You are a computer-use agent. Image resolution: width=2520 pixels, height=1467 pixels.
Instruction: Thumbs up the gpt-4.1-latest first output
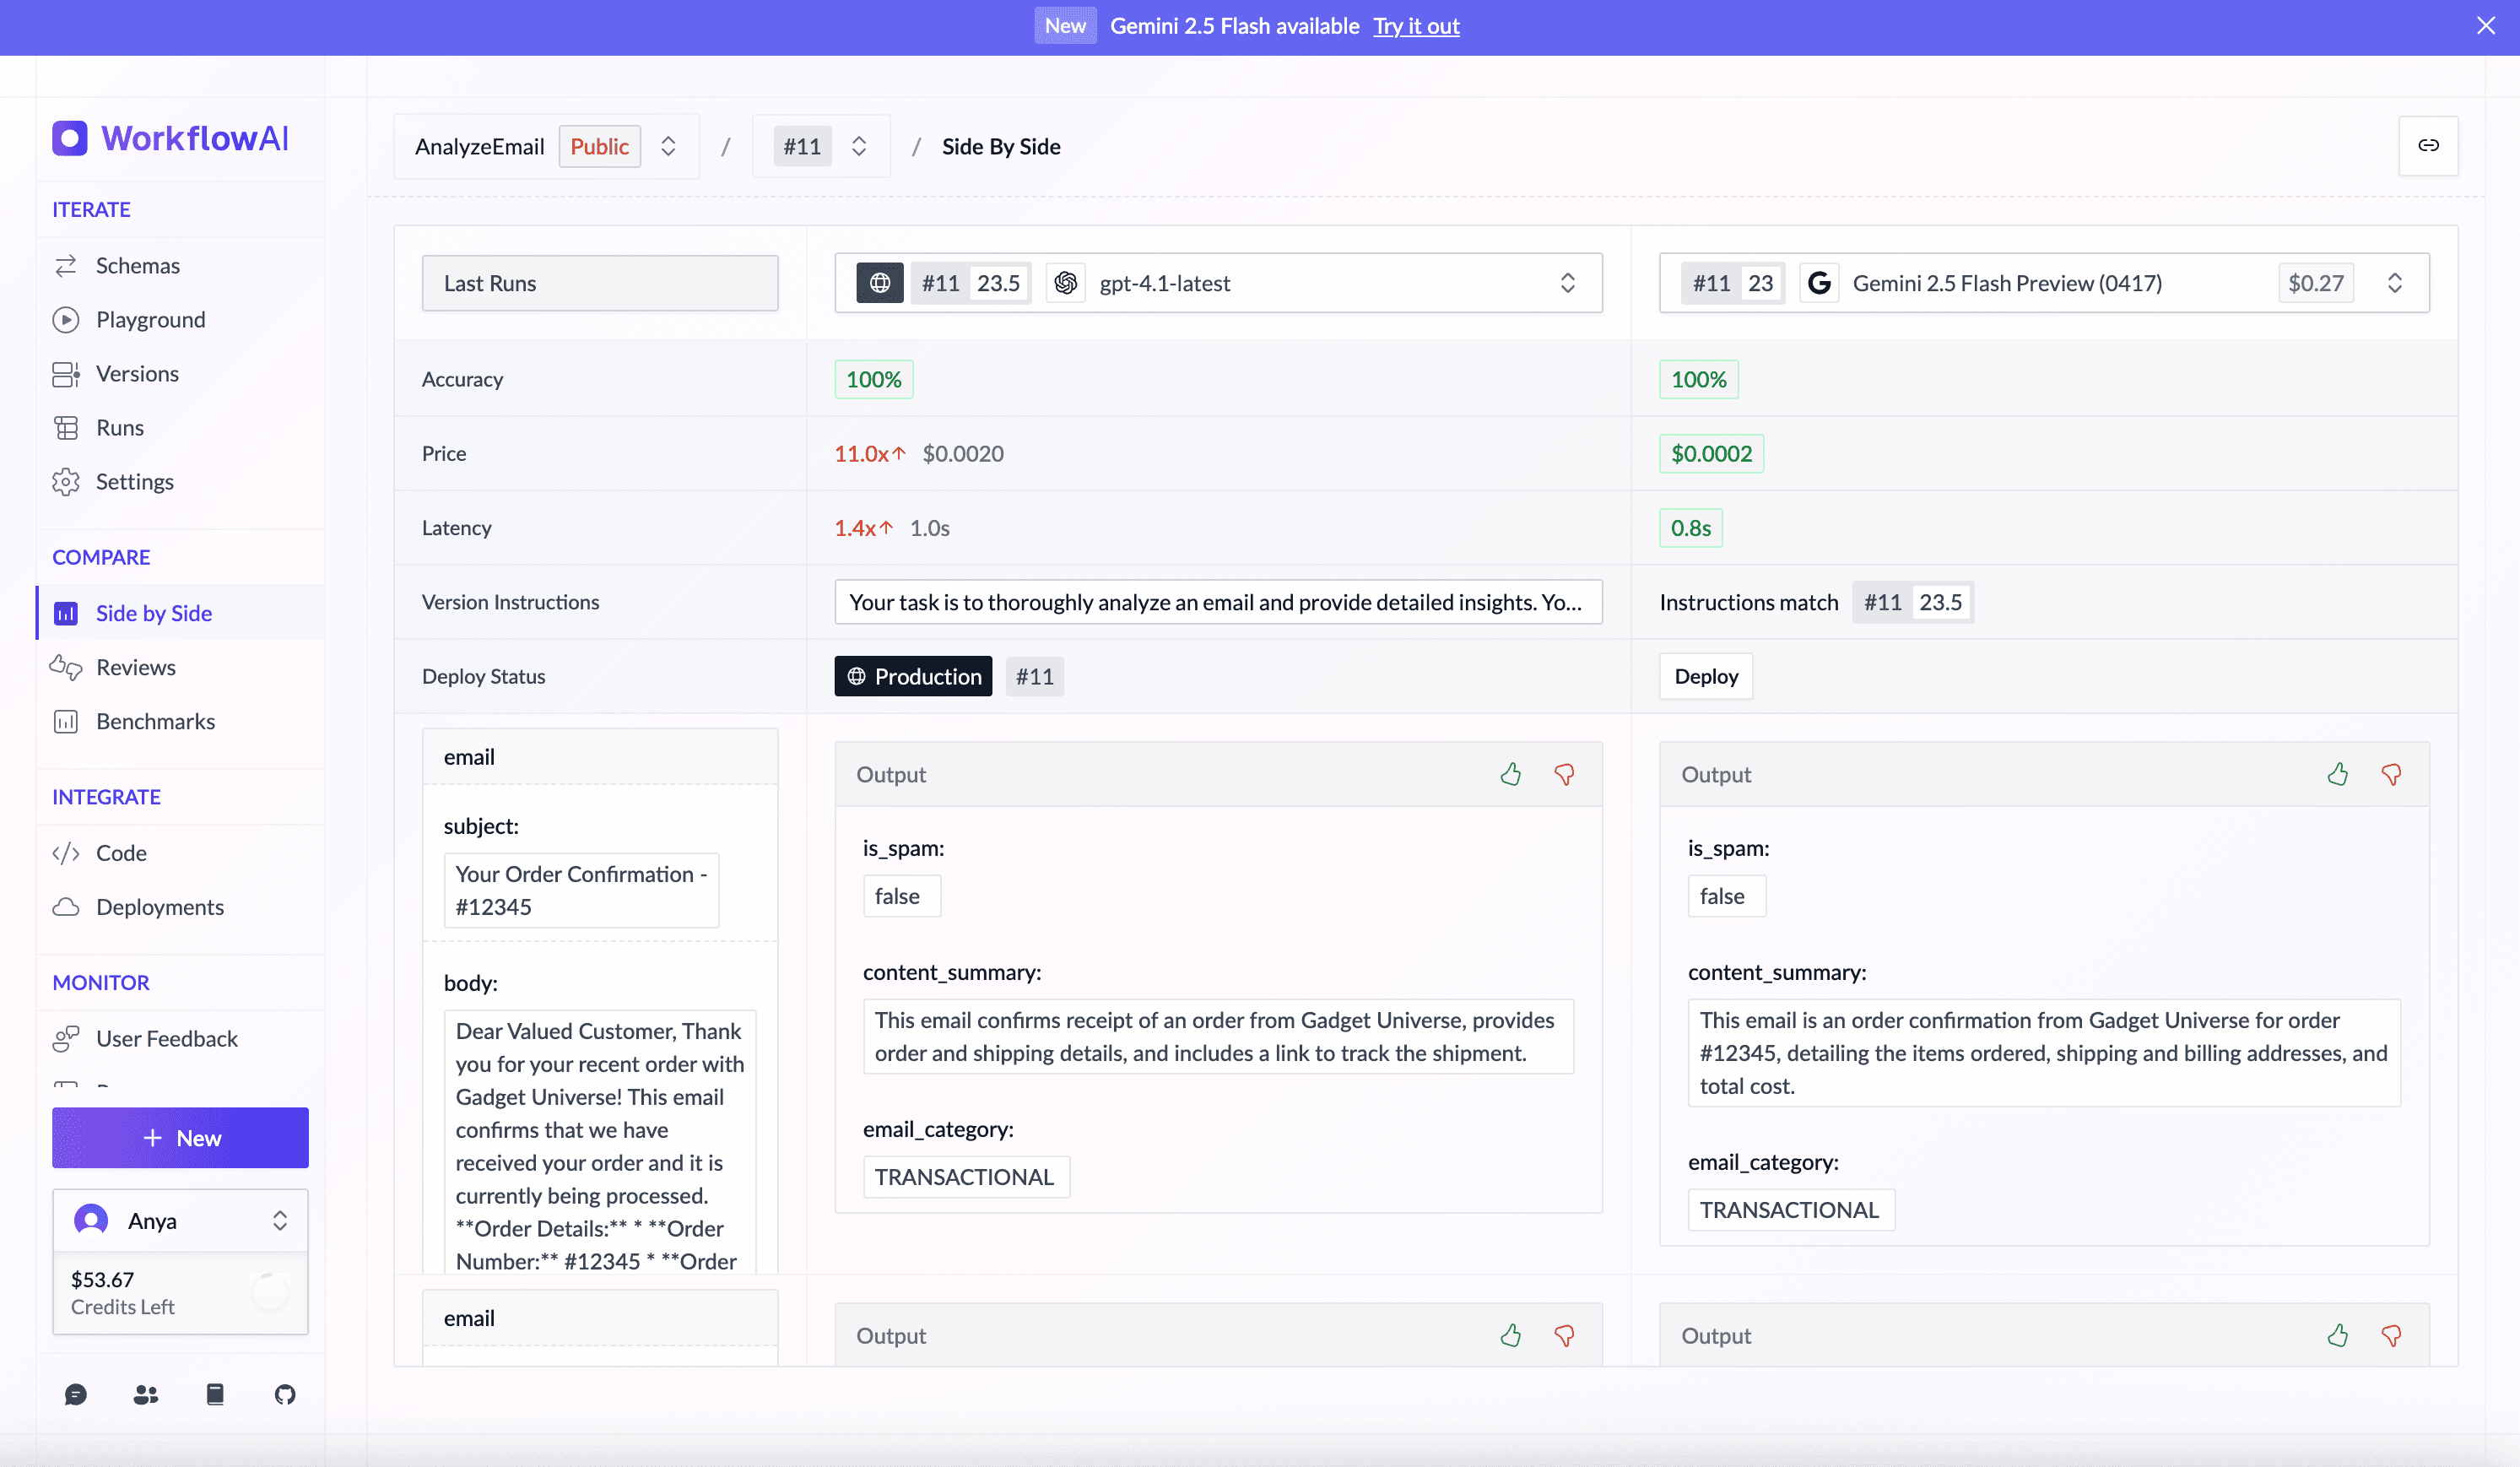[1510, 774]
